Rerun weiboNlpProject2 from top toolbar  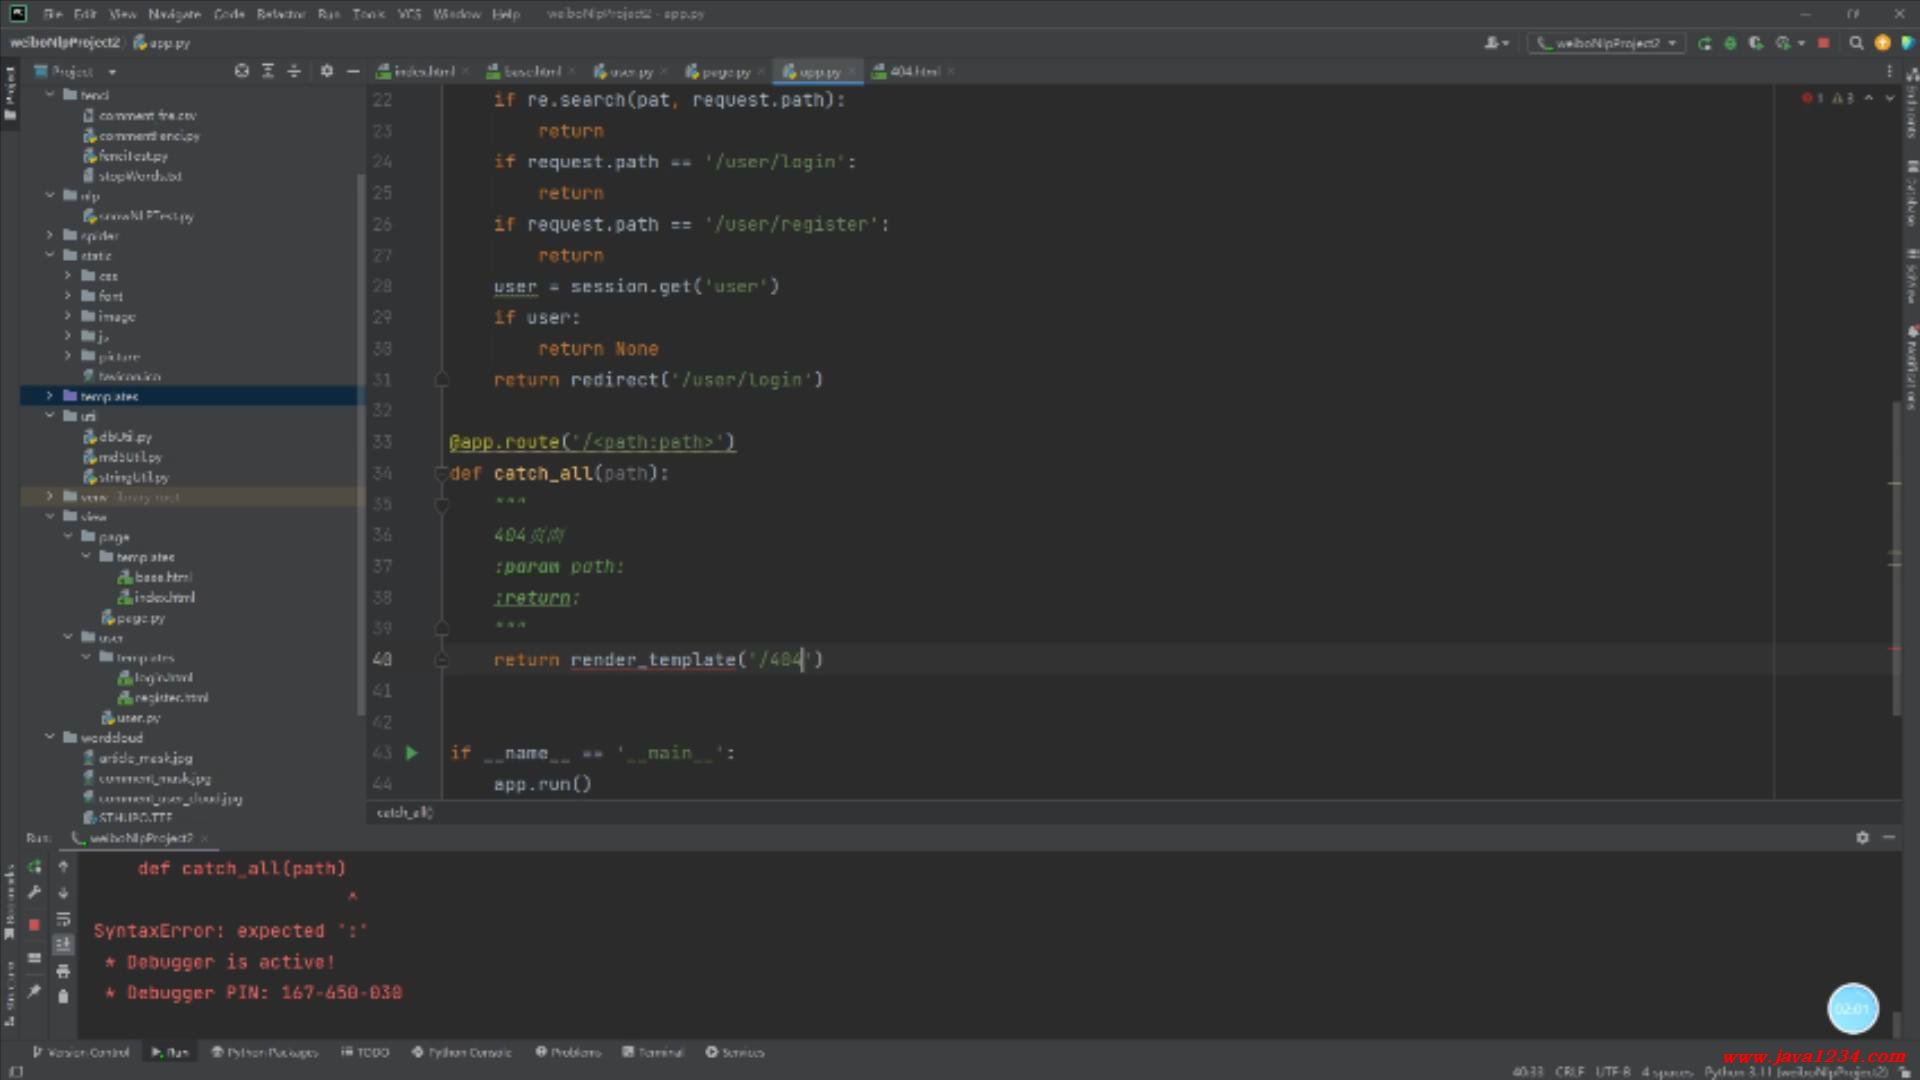(1705, 43)
